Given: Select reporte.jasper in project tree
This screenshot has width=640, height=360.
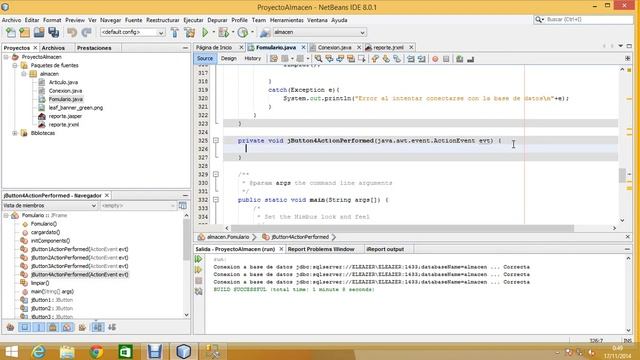Looking at the screenshot, I should pyautogui.click(x=65, y=116).
